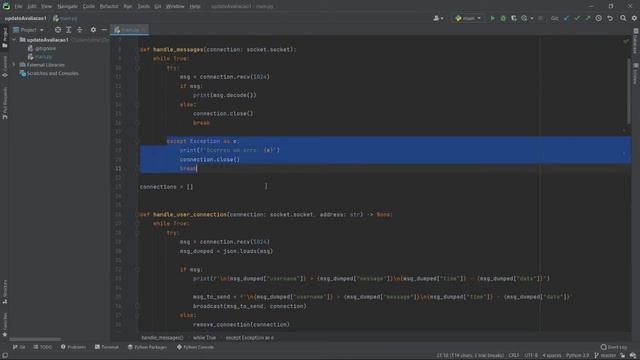Click select opened file target icon
Viewport: 640px width, 360px height.
coord(58,30)
